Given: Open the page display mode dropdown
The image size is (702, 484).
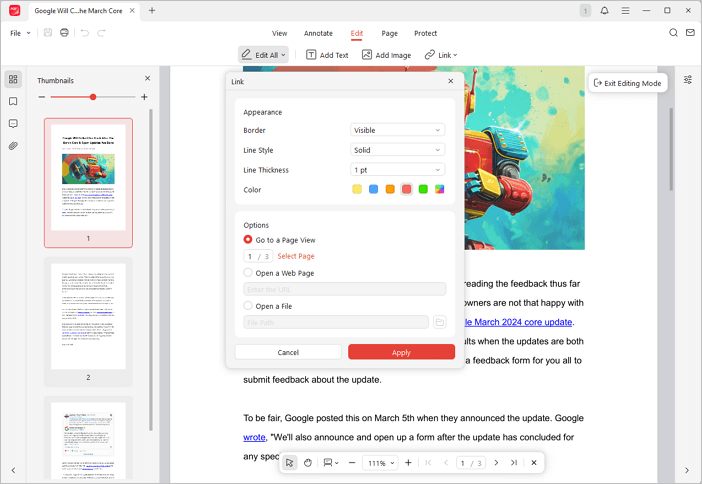Looking at the screenshot, I should pos(331,463).
